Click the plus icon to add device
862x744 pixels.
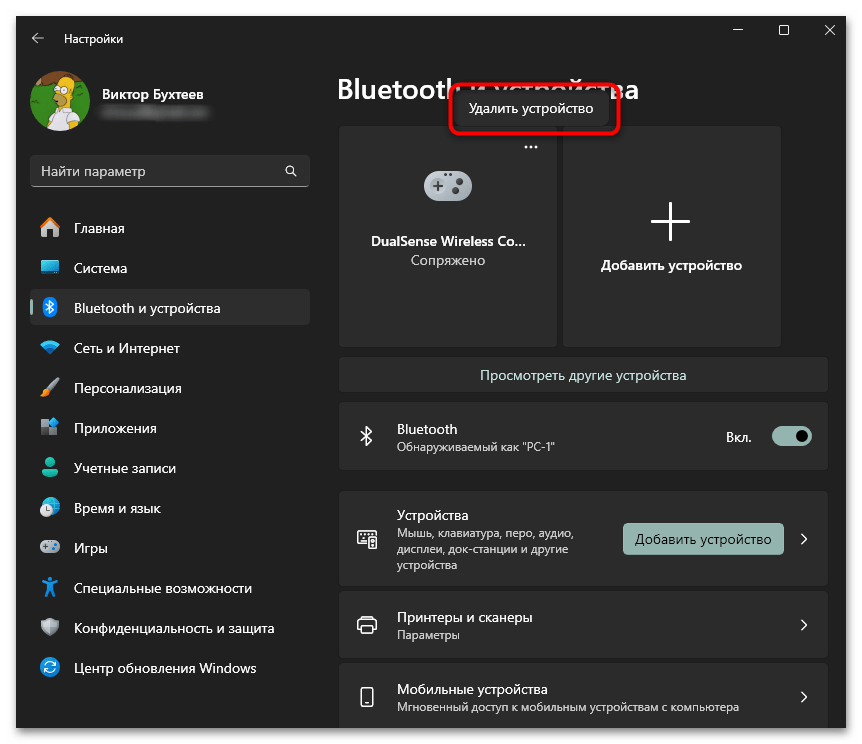(x=670, y=221)
